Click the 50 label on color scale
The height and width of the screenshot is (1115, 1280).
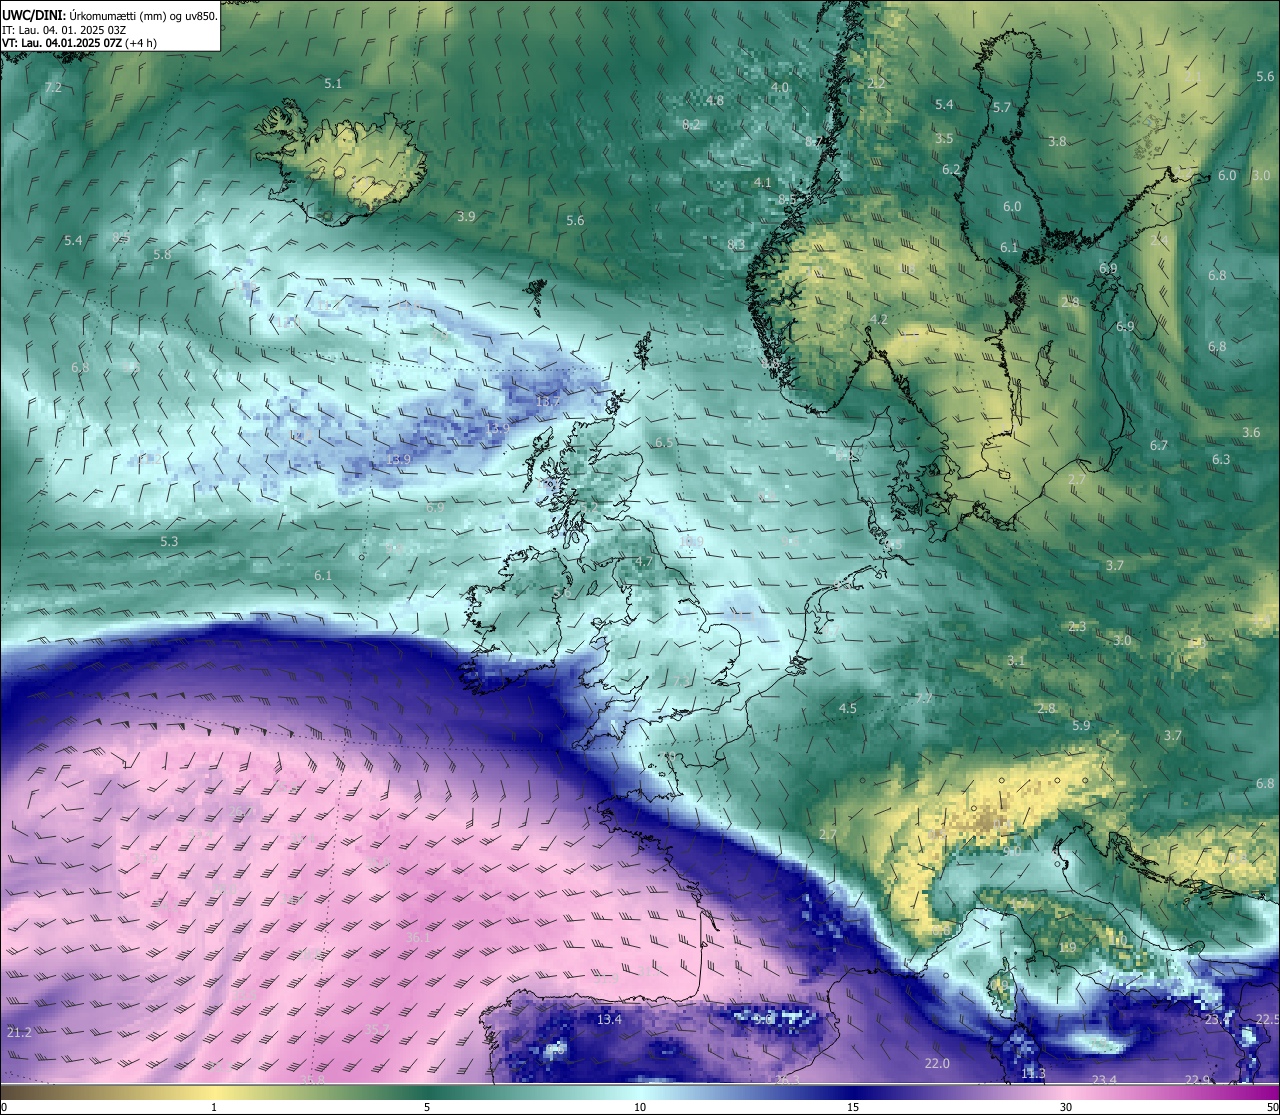[1271, 1106]
